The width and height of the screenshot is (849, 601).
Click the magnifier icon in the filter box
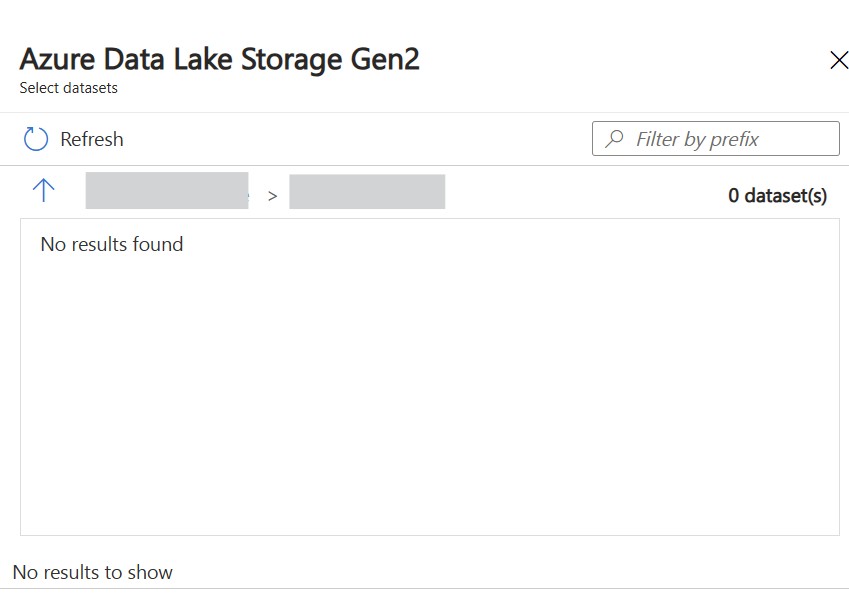click(614, 139)
